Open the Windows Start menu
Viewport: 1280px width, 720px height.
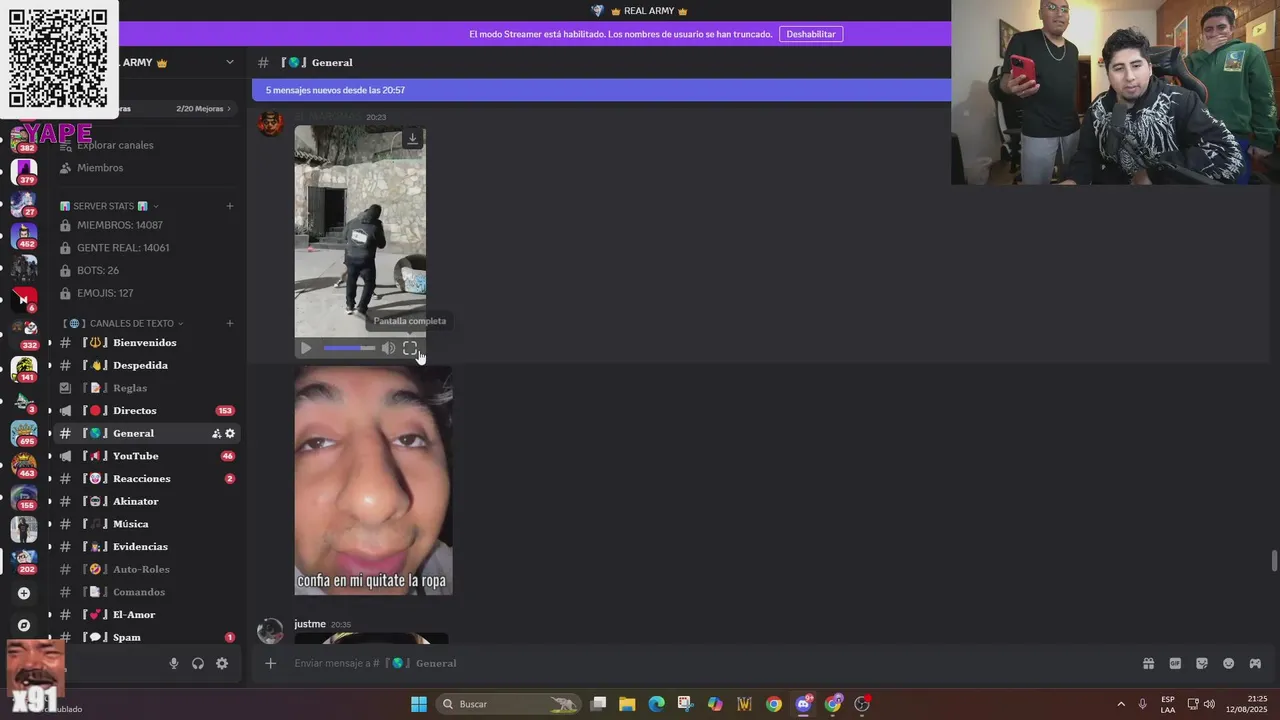pyautogui.click(x=419, y=704)
